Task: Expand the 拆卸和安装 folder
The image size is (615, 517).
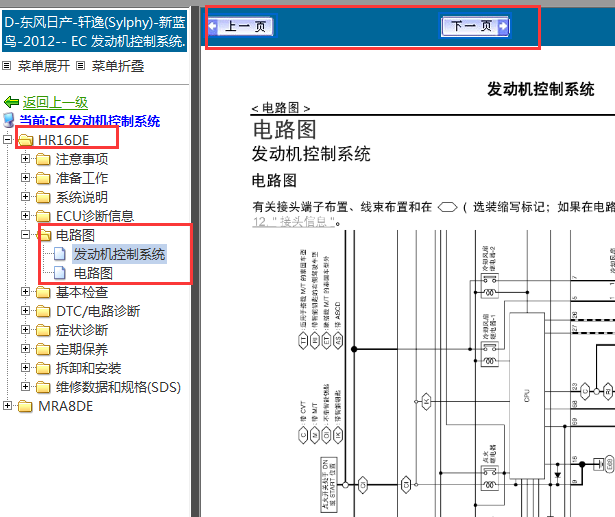Action: 25,368
